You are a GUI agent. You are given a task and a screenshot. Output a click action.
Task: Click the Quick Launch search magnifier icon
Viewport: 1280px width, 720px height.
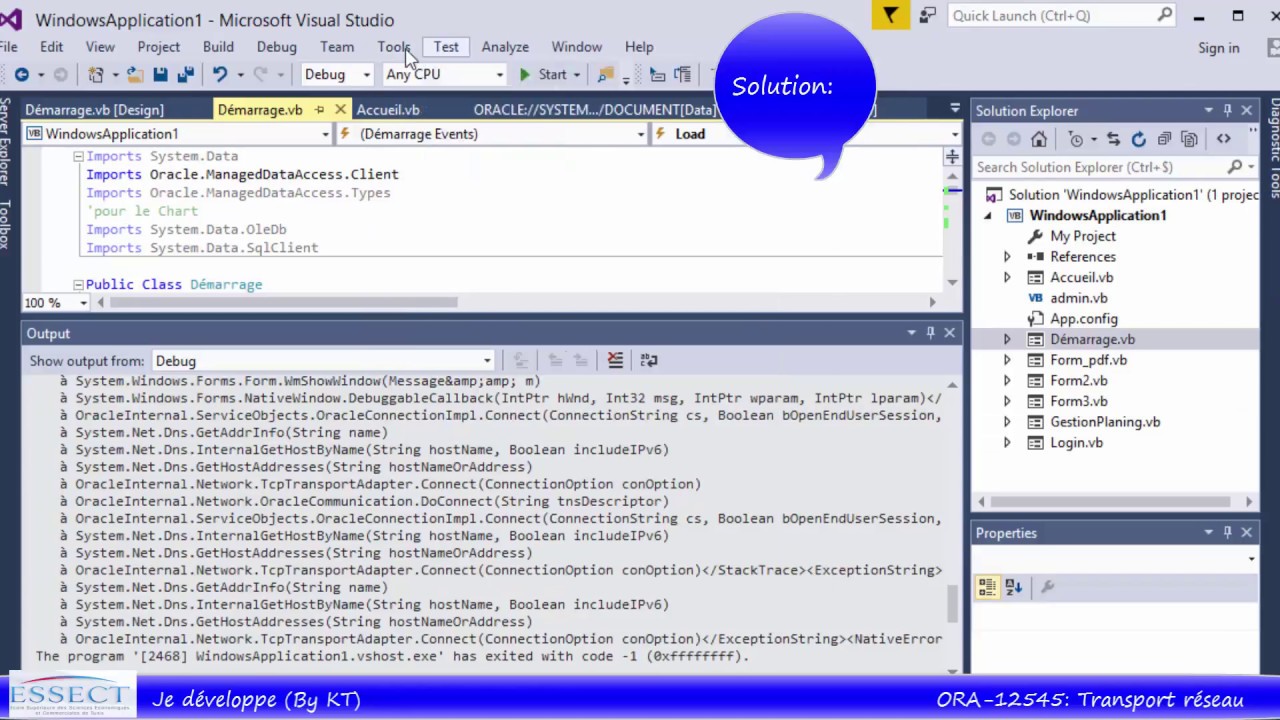pos(1165,15)
